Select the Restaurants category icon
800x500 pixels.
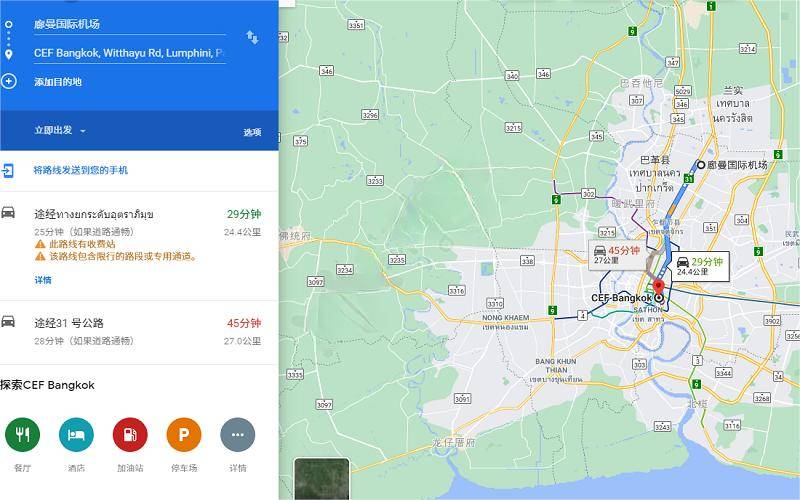pyautogui.click(x=22, y=435)
